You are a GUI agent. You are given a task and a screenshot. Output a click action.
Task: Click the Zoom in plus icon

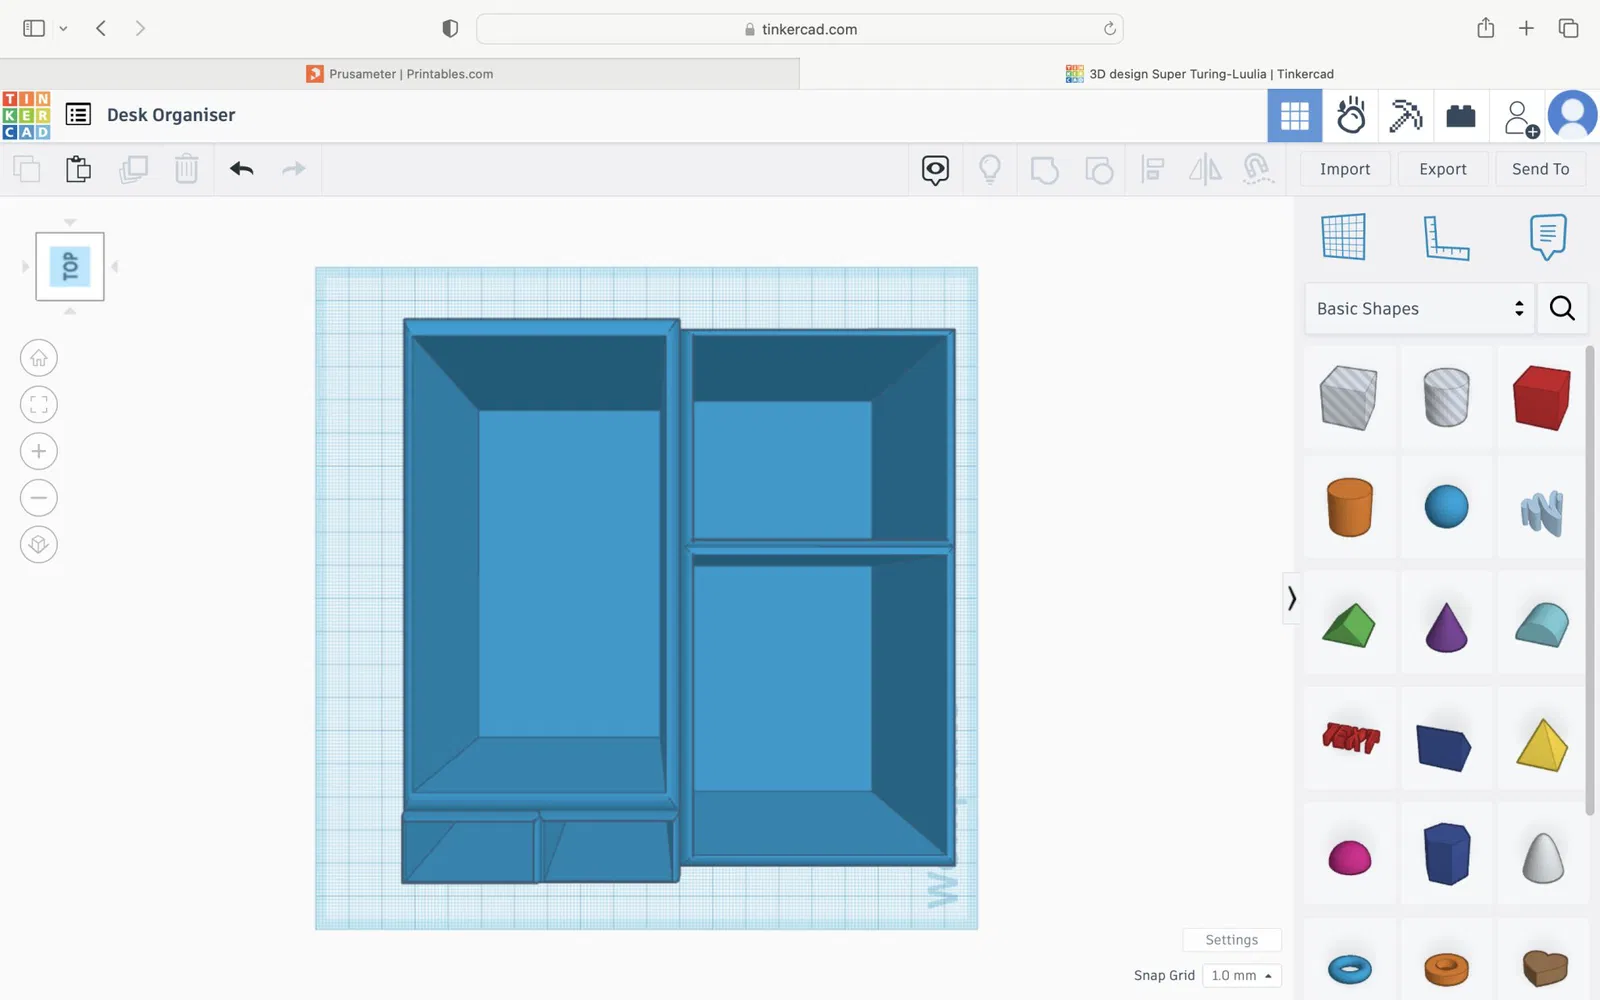39,451
